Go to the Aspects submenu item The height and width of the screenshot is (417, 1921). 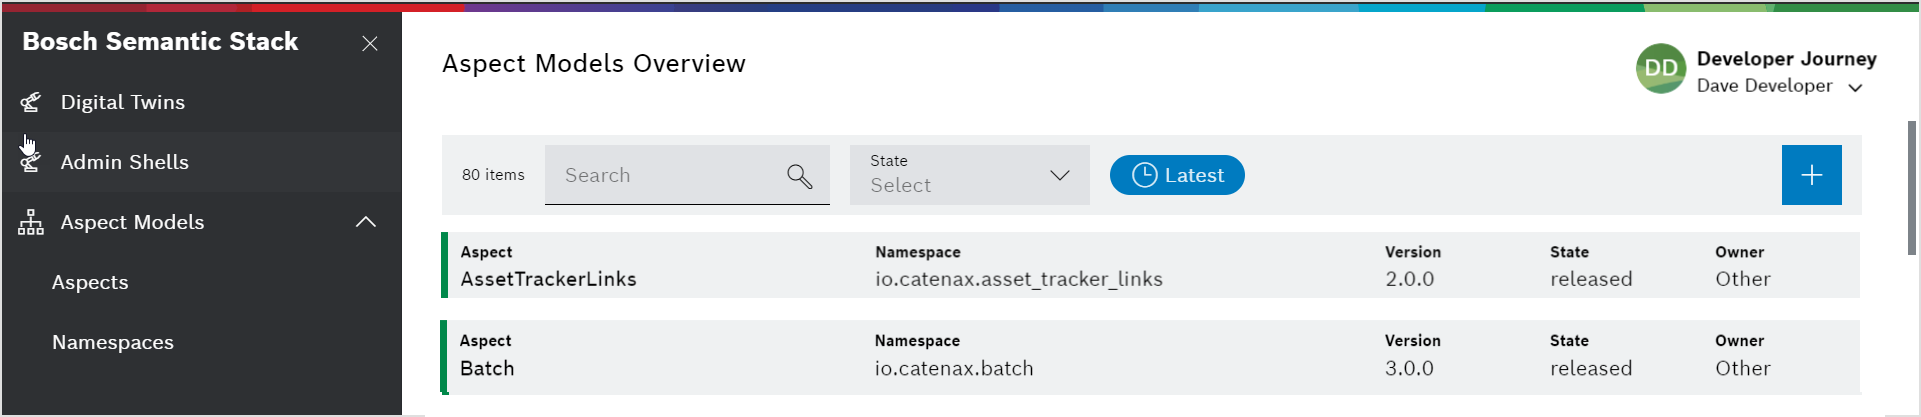click(x=90, y=282)
